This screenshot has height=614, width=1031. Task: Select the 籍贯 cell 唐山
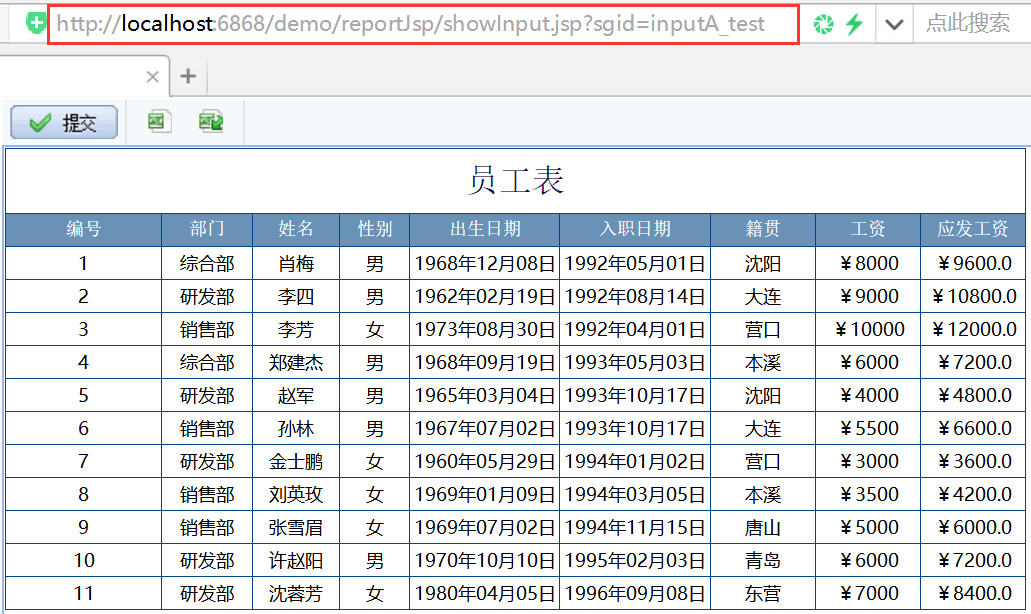click(x=763, y=527)
